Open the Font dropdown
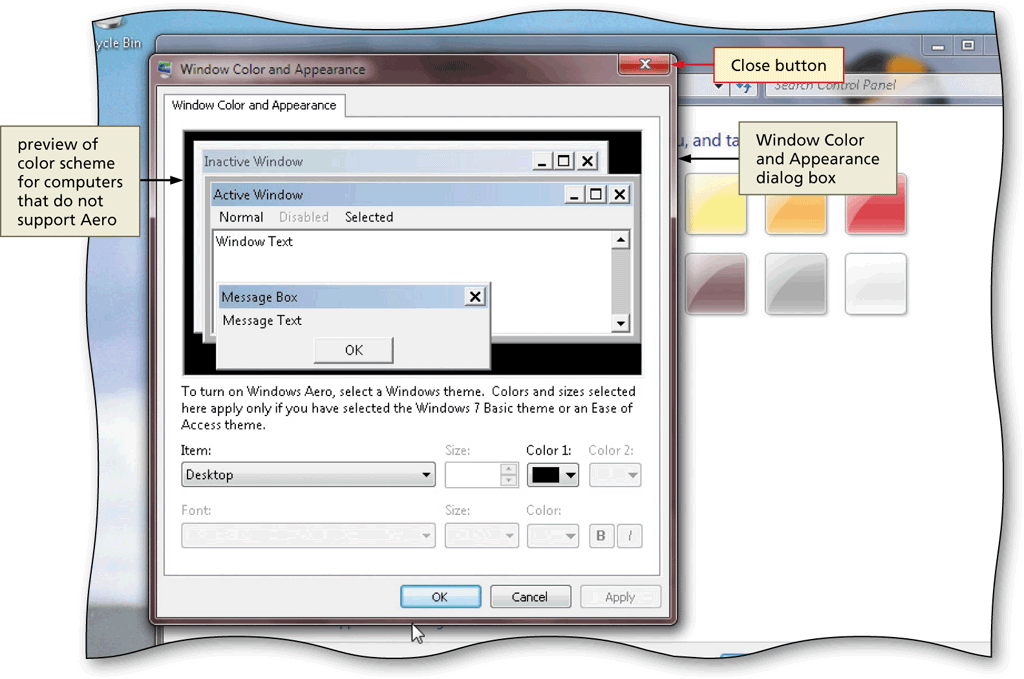This screenshot has width=1024, height=679. pos(308,535)
